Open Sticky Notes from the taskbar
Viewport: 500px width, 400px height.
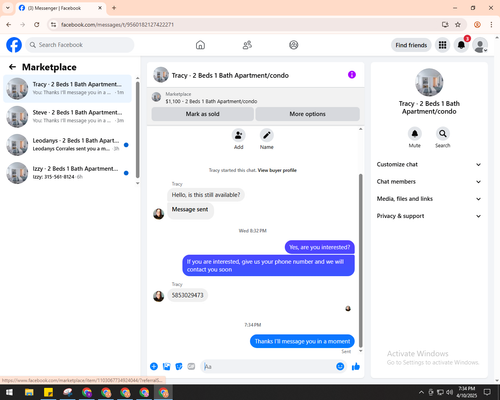coord(48,392)
